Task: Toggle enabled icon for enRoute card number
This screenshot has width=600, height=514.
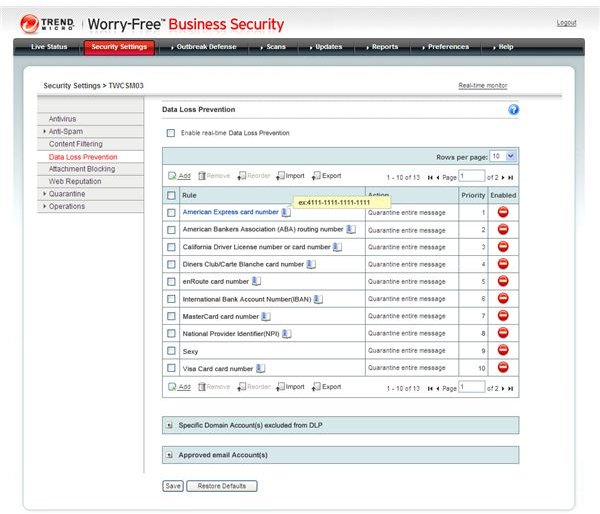Action: pyautogui.click(x=503, y=281)
